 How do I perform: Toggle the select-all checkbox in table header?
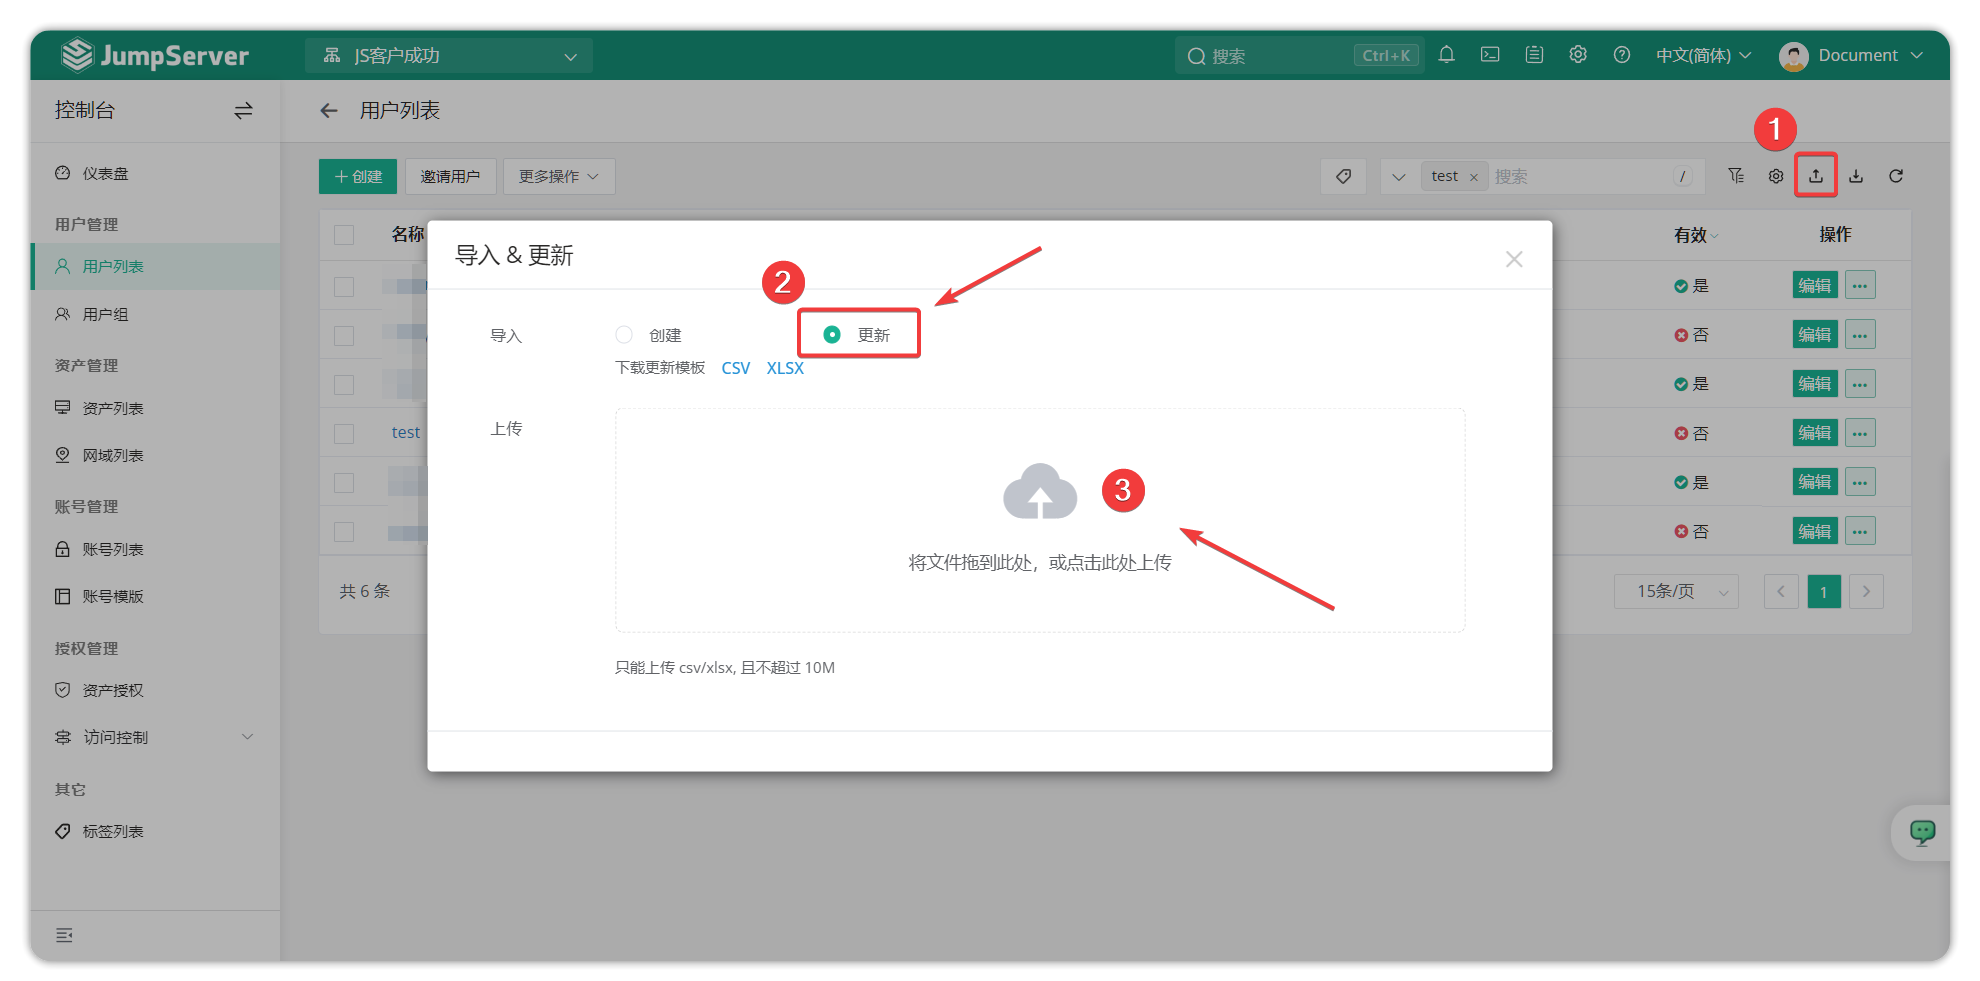click(344, 235)
